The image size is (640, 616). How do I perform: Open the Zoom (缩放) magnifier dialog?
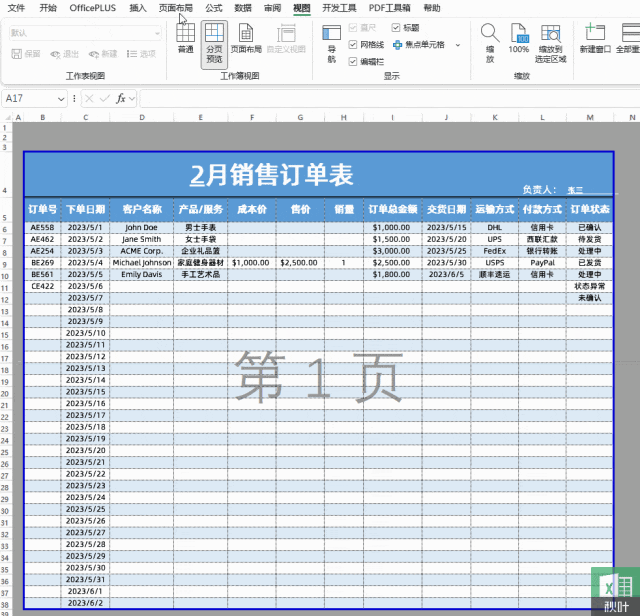490,43
